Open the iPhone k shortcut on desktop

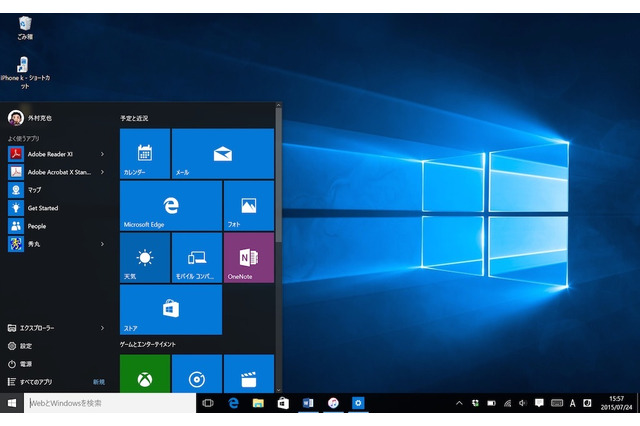(x=24, y=72)
